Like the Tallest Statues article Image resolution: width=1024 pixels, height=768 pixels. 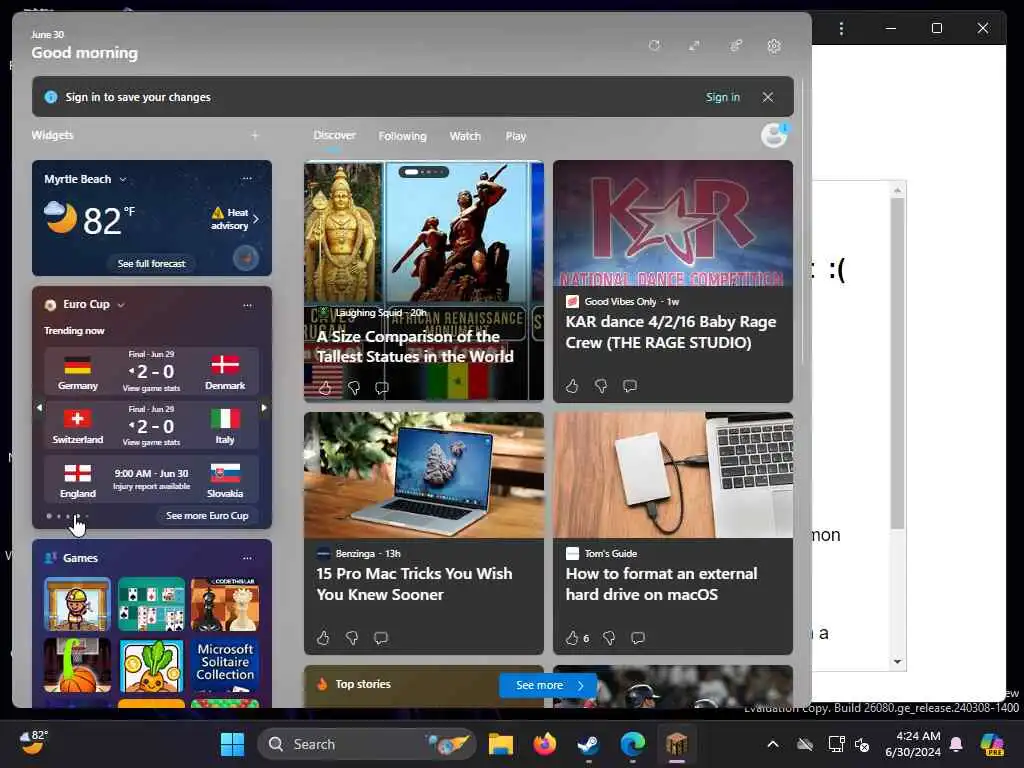click(x=325, y=388)
